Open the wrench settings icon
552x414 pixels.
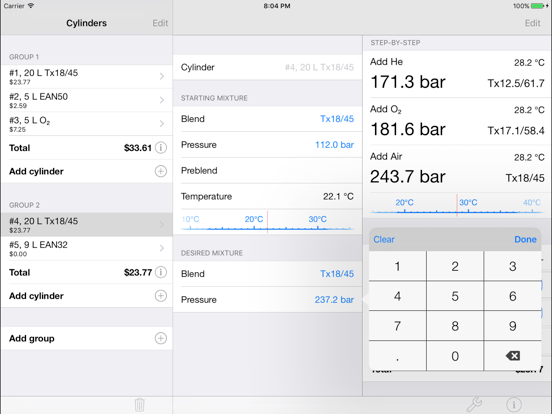pos(474,404)
